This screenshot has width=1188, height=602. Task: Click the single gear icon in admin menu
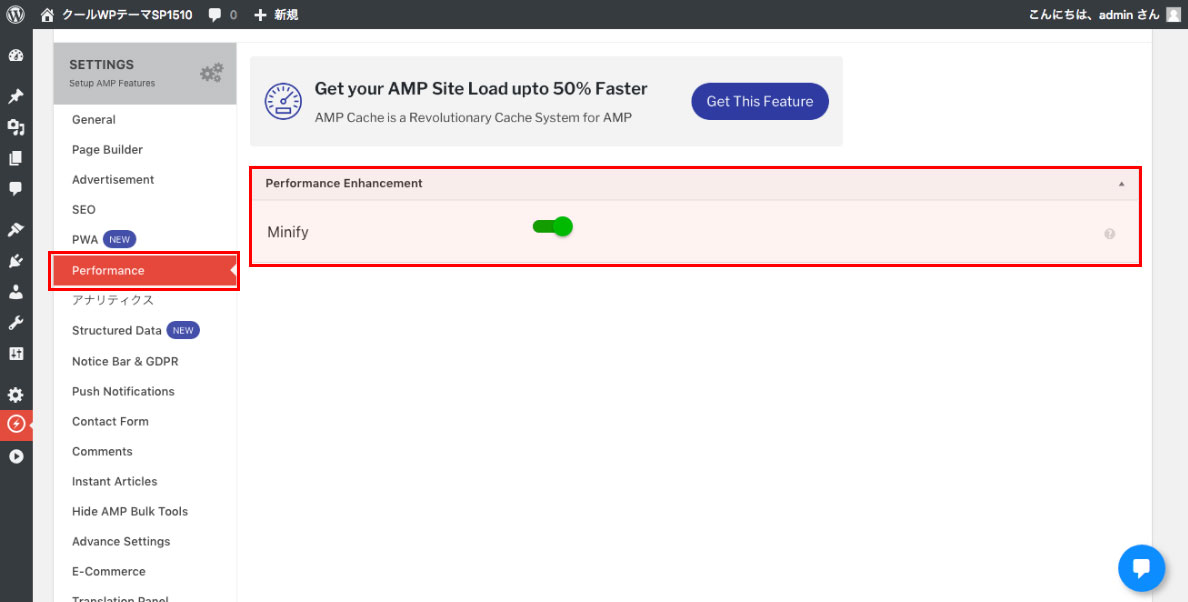[16, 395]
